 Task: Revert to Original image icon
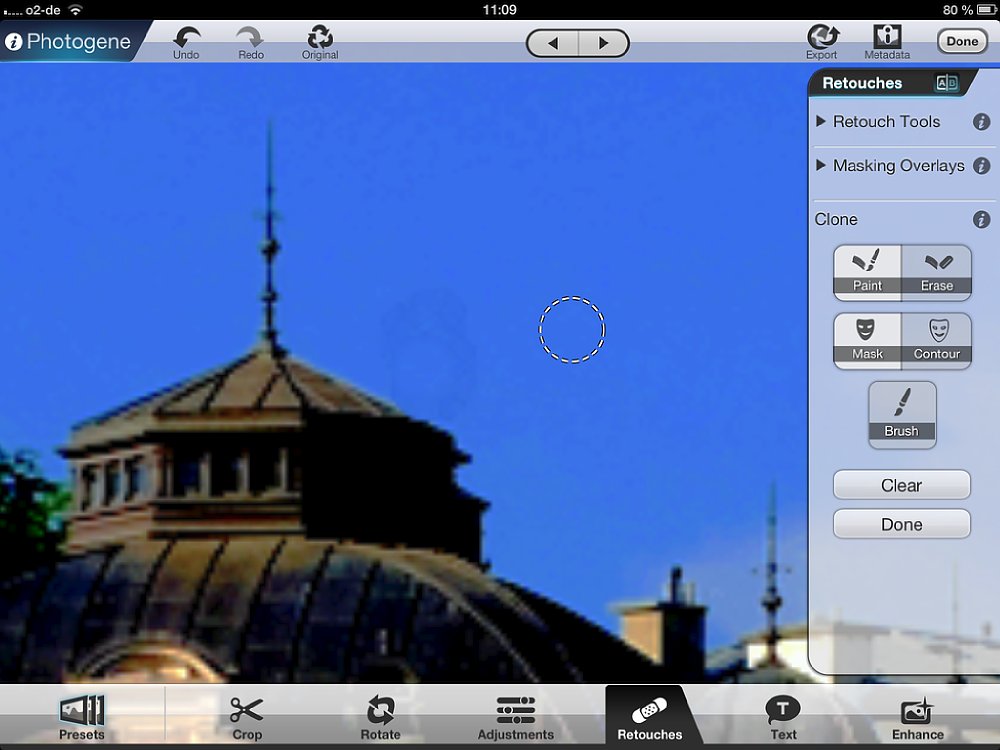click(320, 40)
